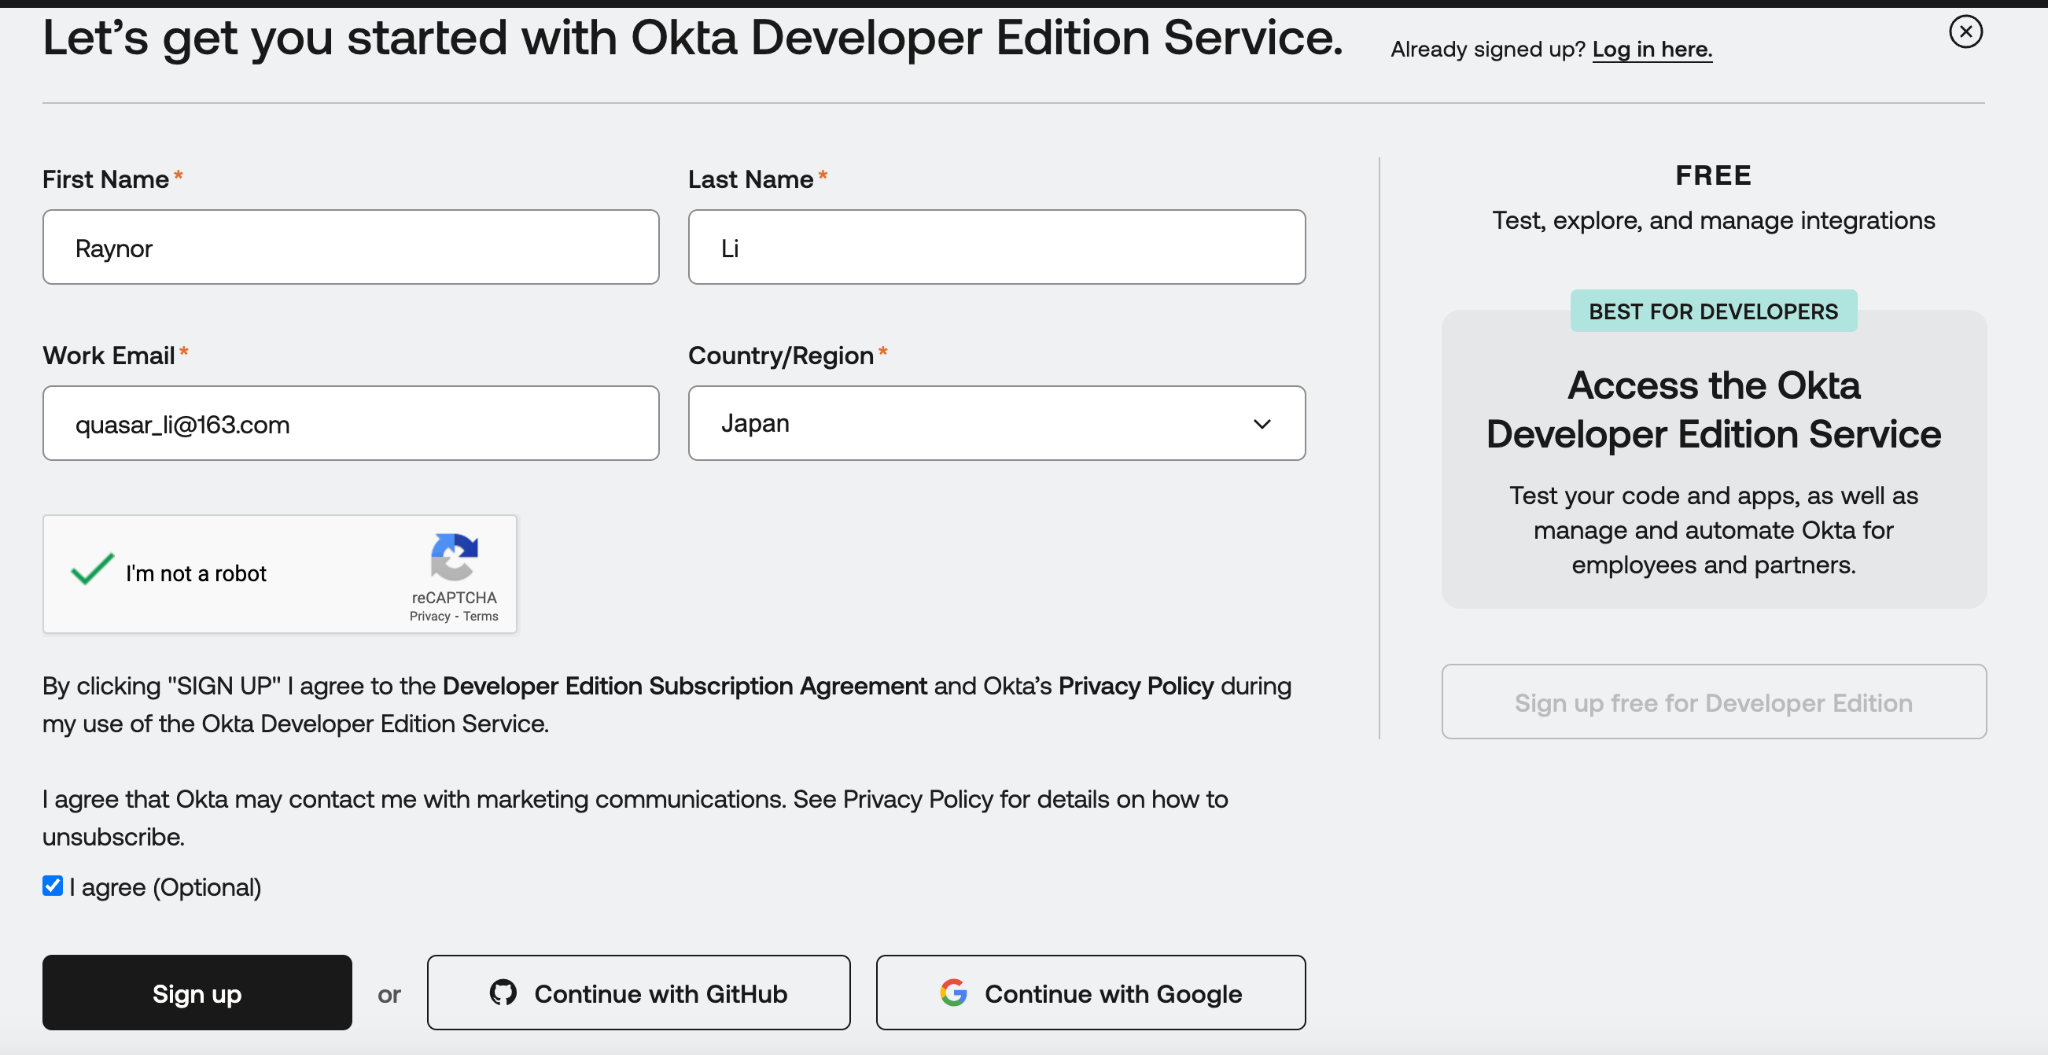This screenshot has width=2048, height=1055.
Task: Click Sign up free for Developer Edition
Action: [1713, 702]
